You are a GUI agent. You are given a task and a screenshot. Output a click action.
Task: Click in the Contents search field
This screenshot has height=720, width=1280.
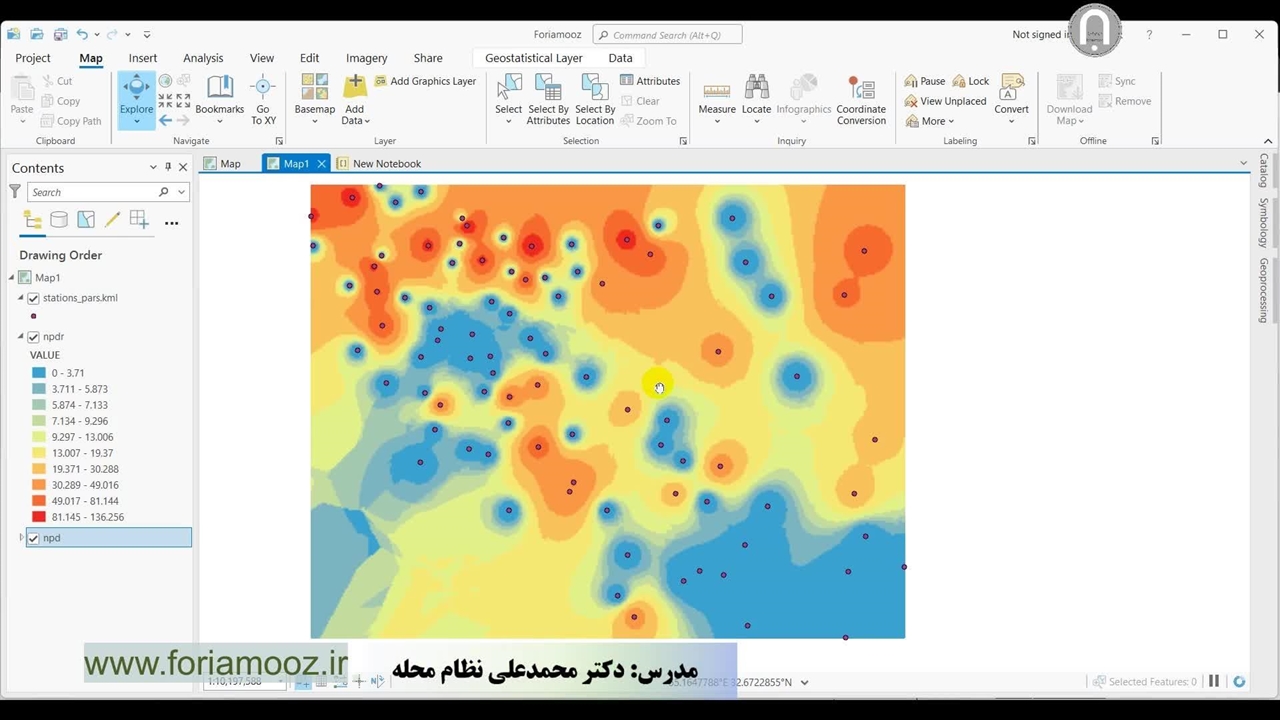pyautogui.click(x=90, y=192)
